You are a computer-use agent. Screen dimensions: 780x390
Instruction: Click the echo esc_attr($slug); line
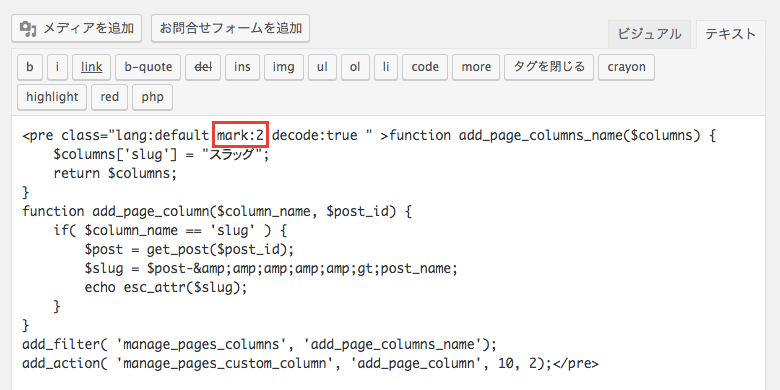tap(166, 288)
